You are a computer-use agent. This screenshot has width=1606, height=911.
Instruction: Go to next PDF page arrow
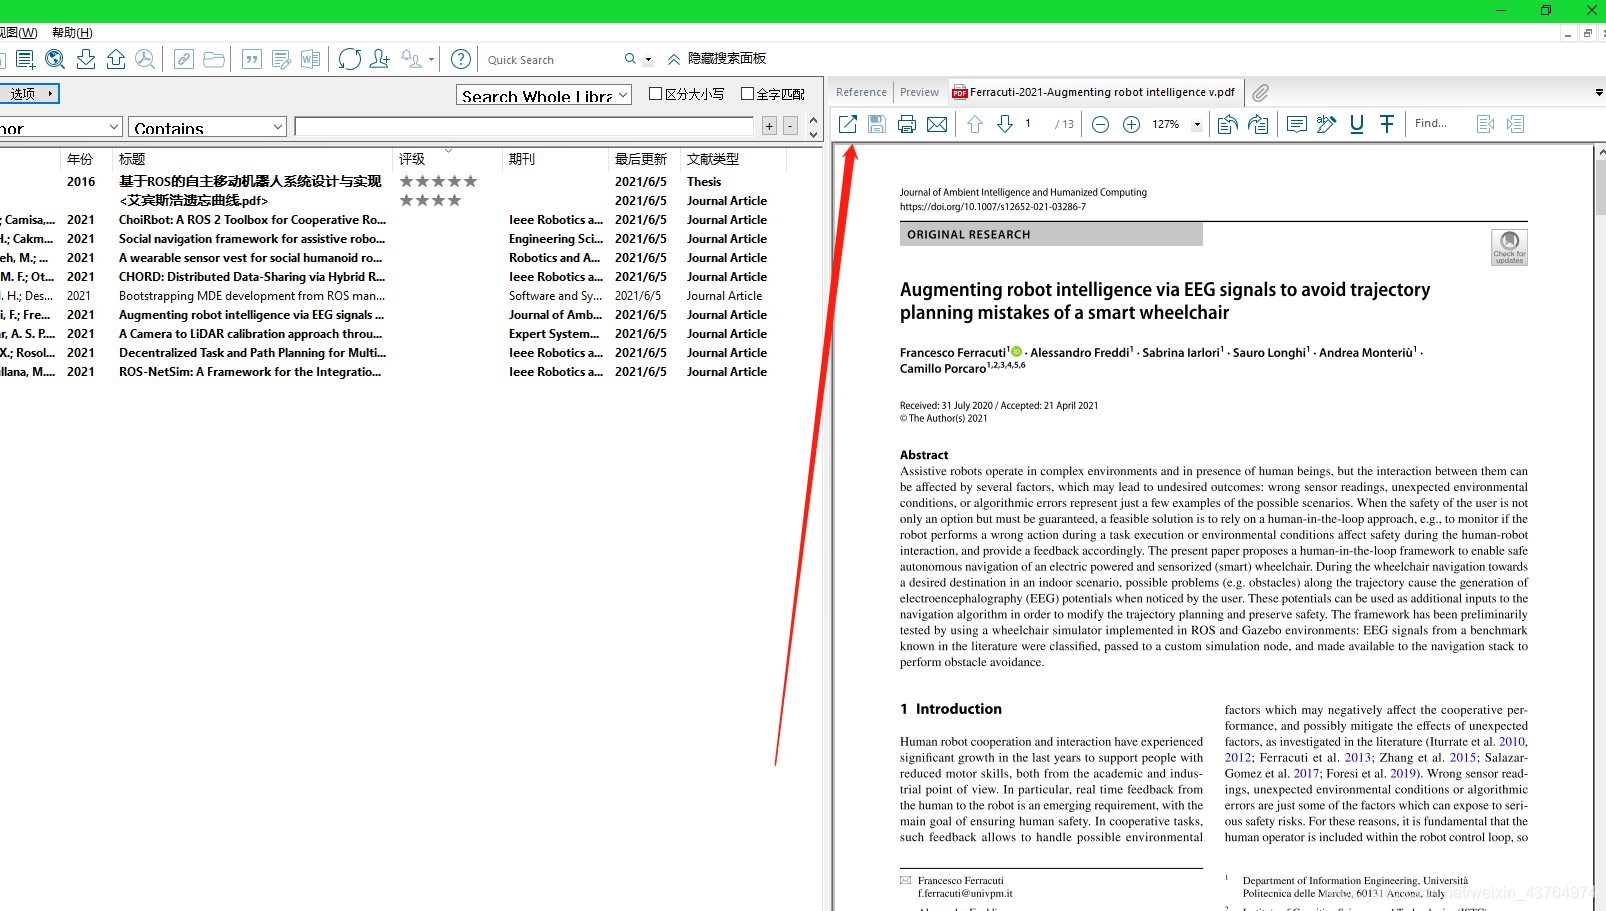(x=1005, y=124)
